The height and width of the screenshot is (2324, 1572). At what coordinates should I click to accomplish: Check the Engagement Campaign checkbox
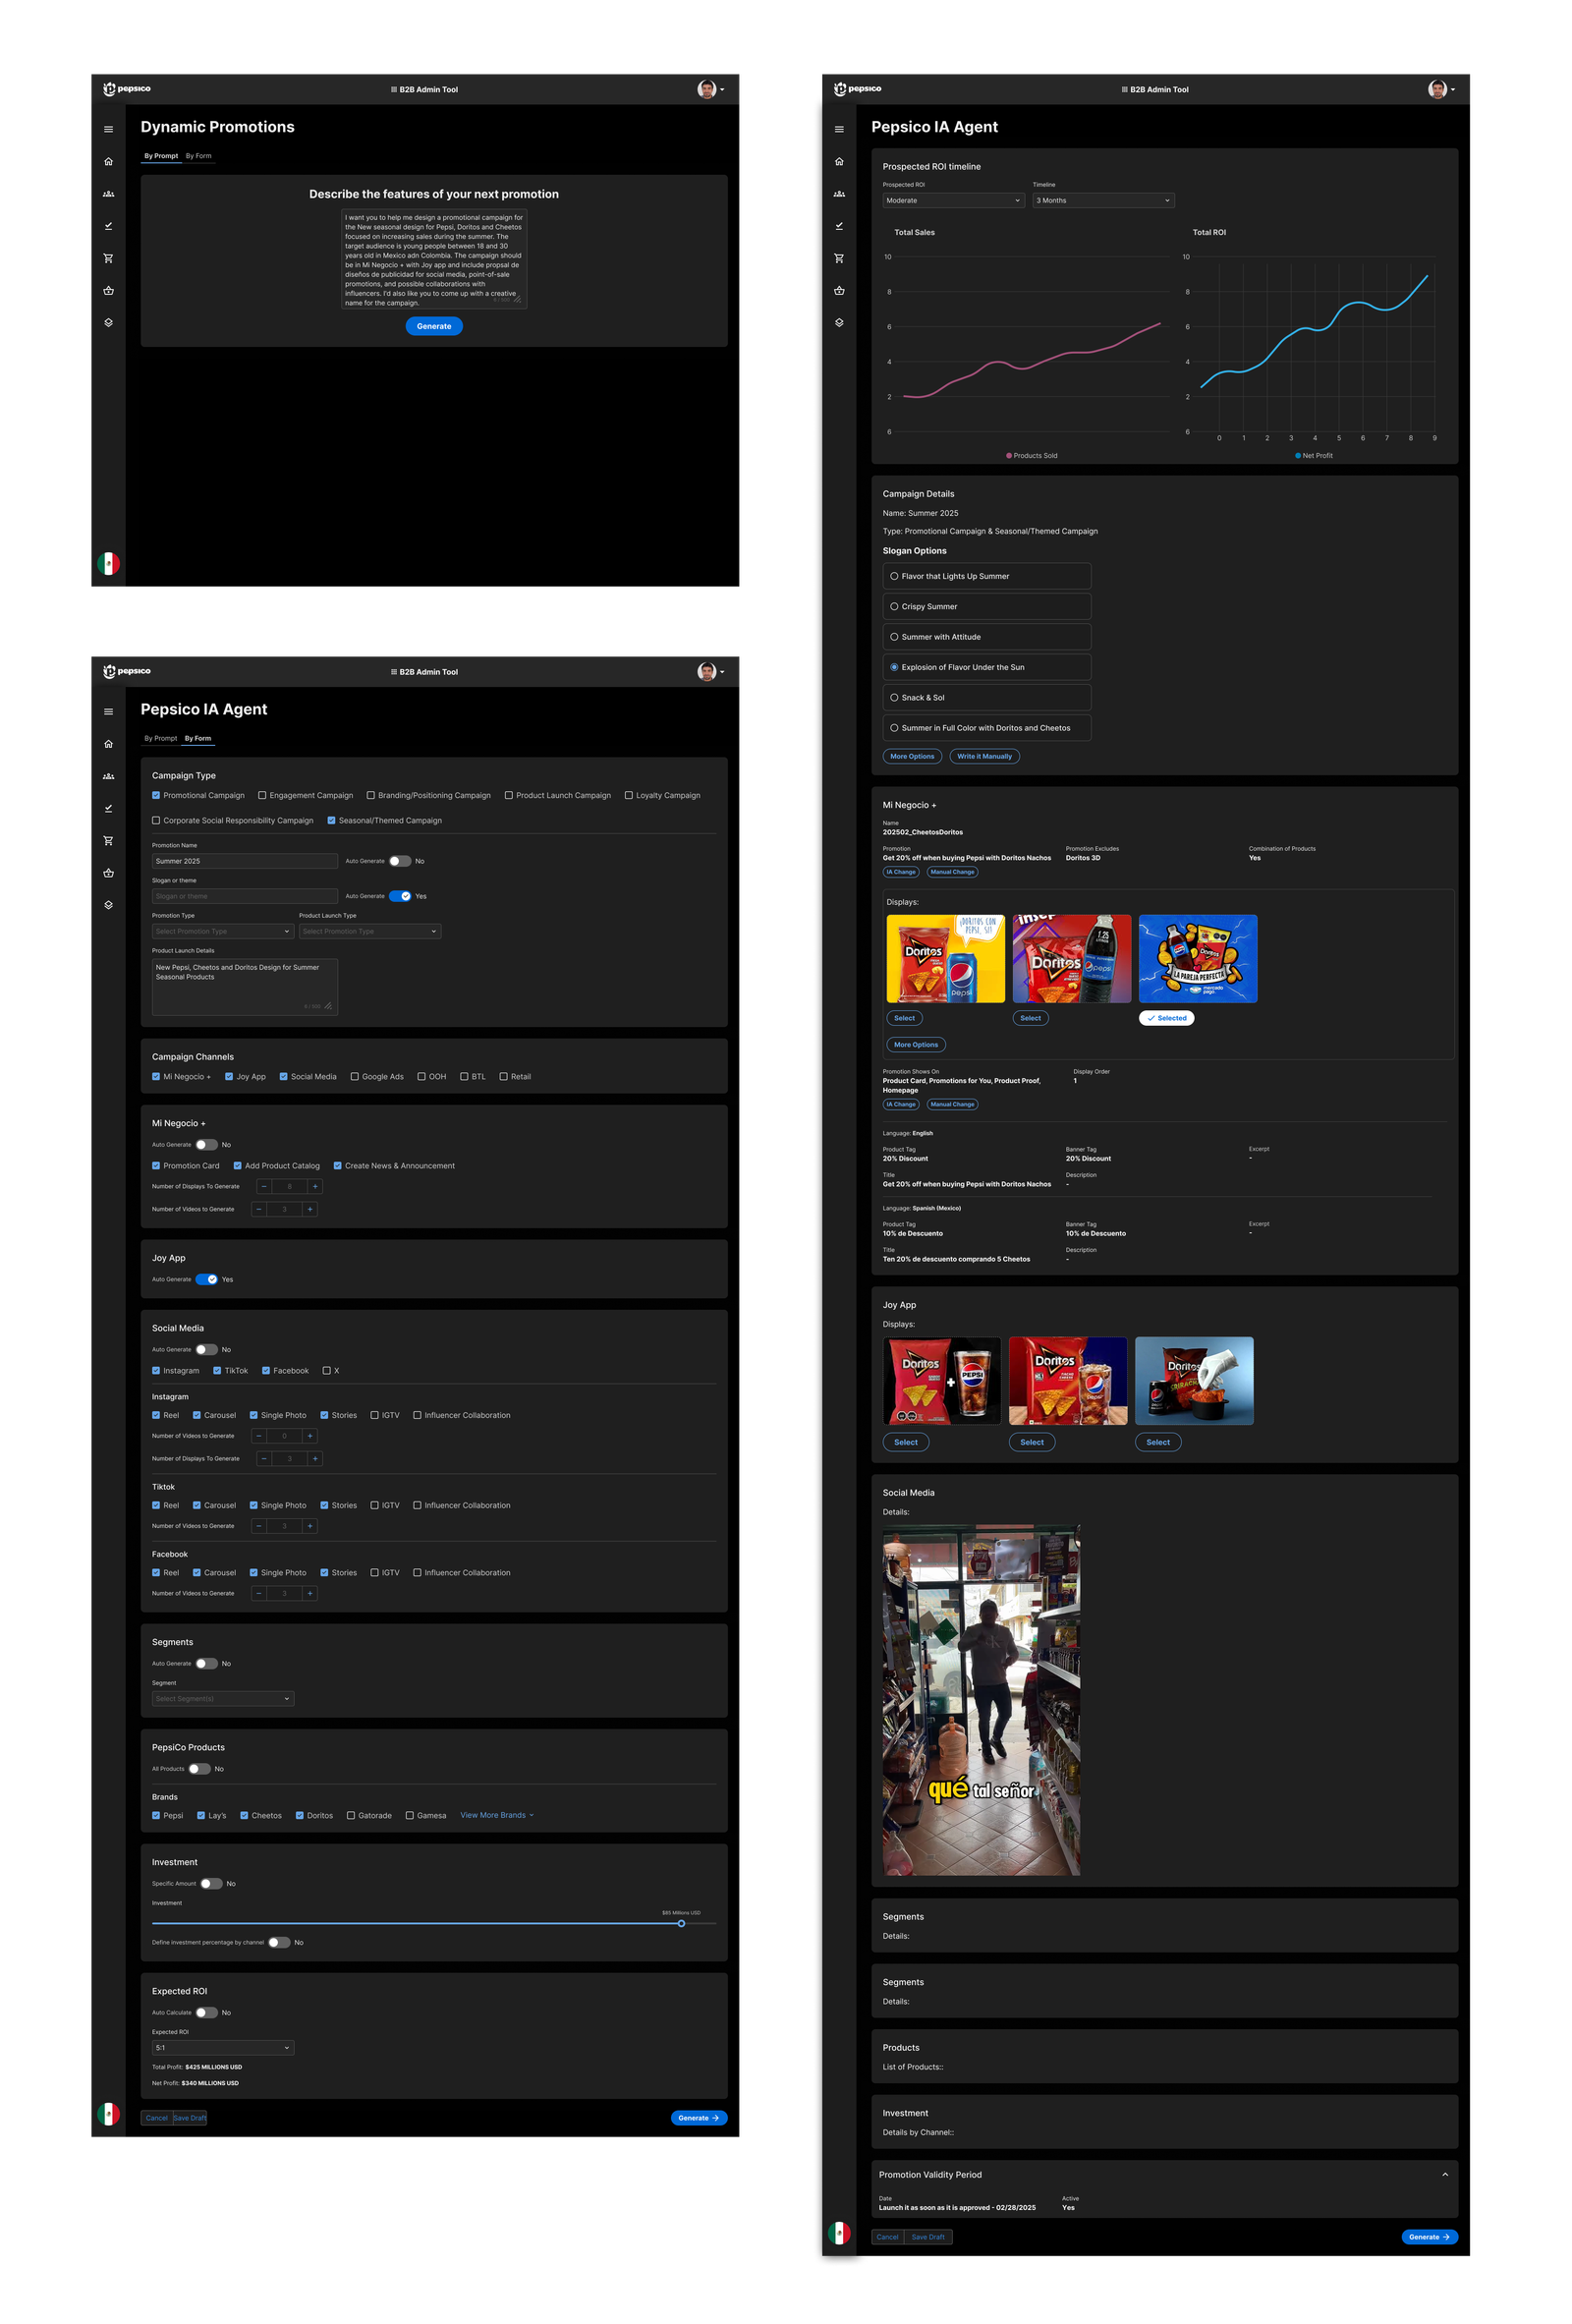[x=262, y=796]
